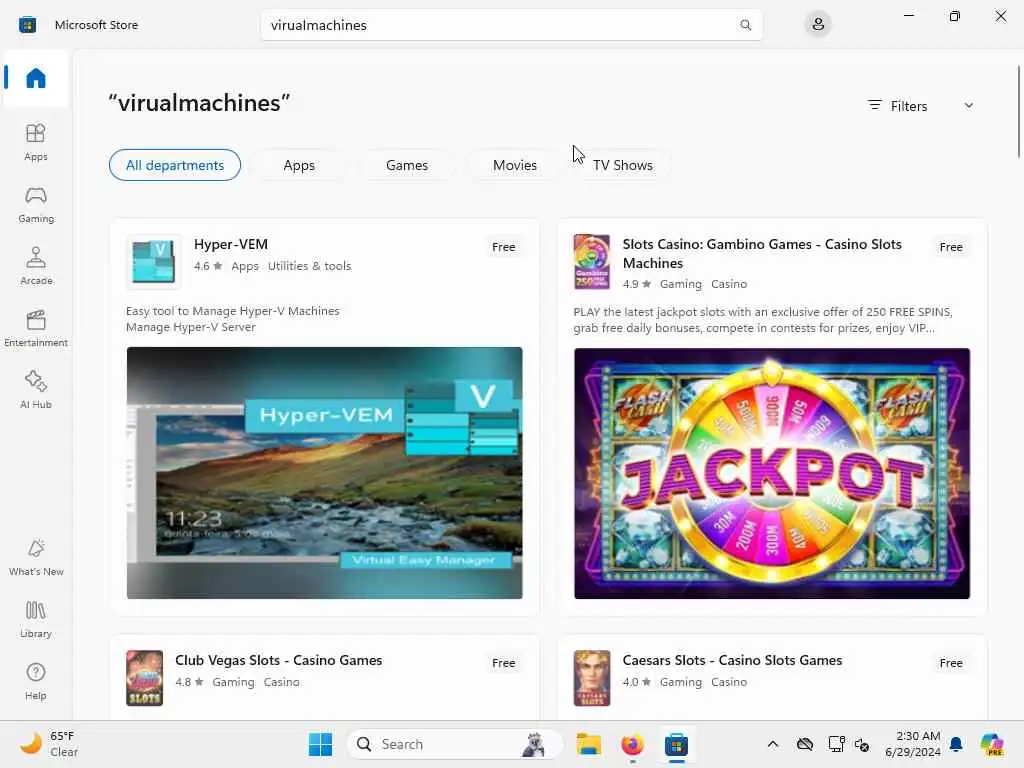
Task: Click Microsoft Store taskbar icon
Action: pos(676,744)
